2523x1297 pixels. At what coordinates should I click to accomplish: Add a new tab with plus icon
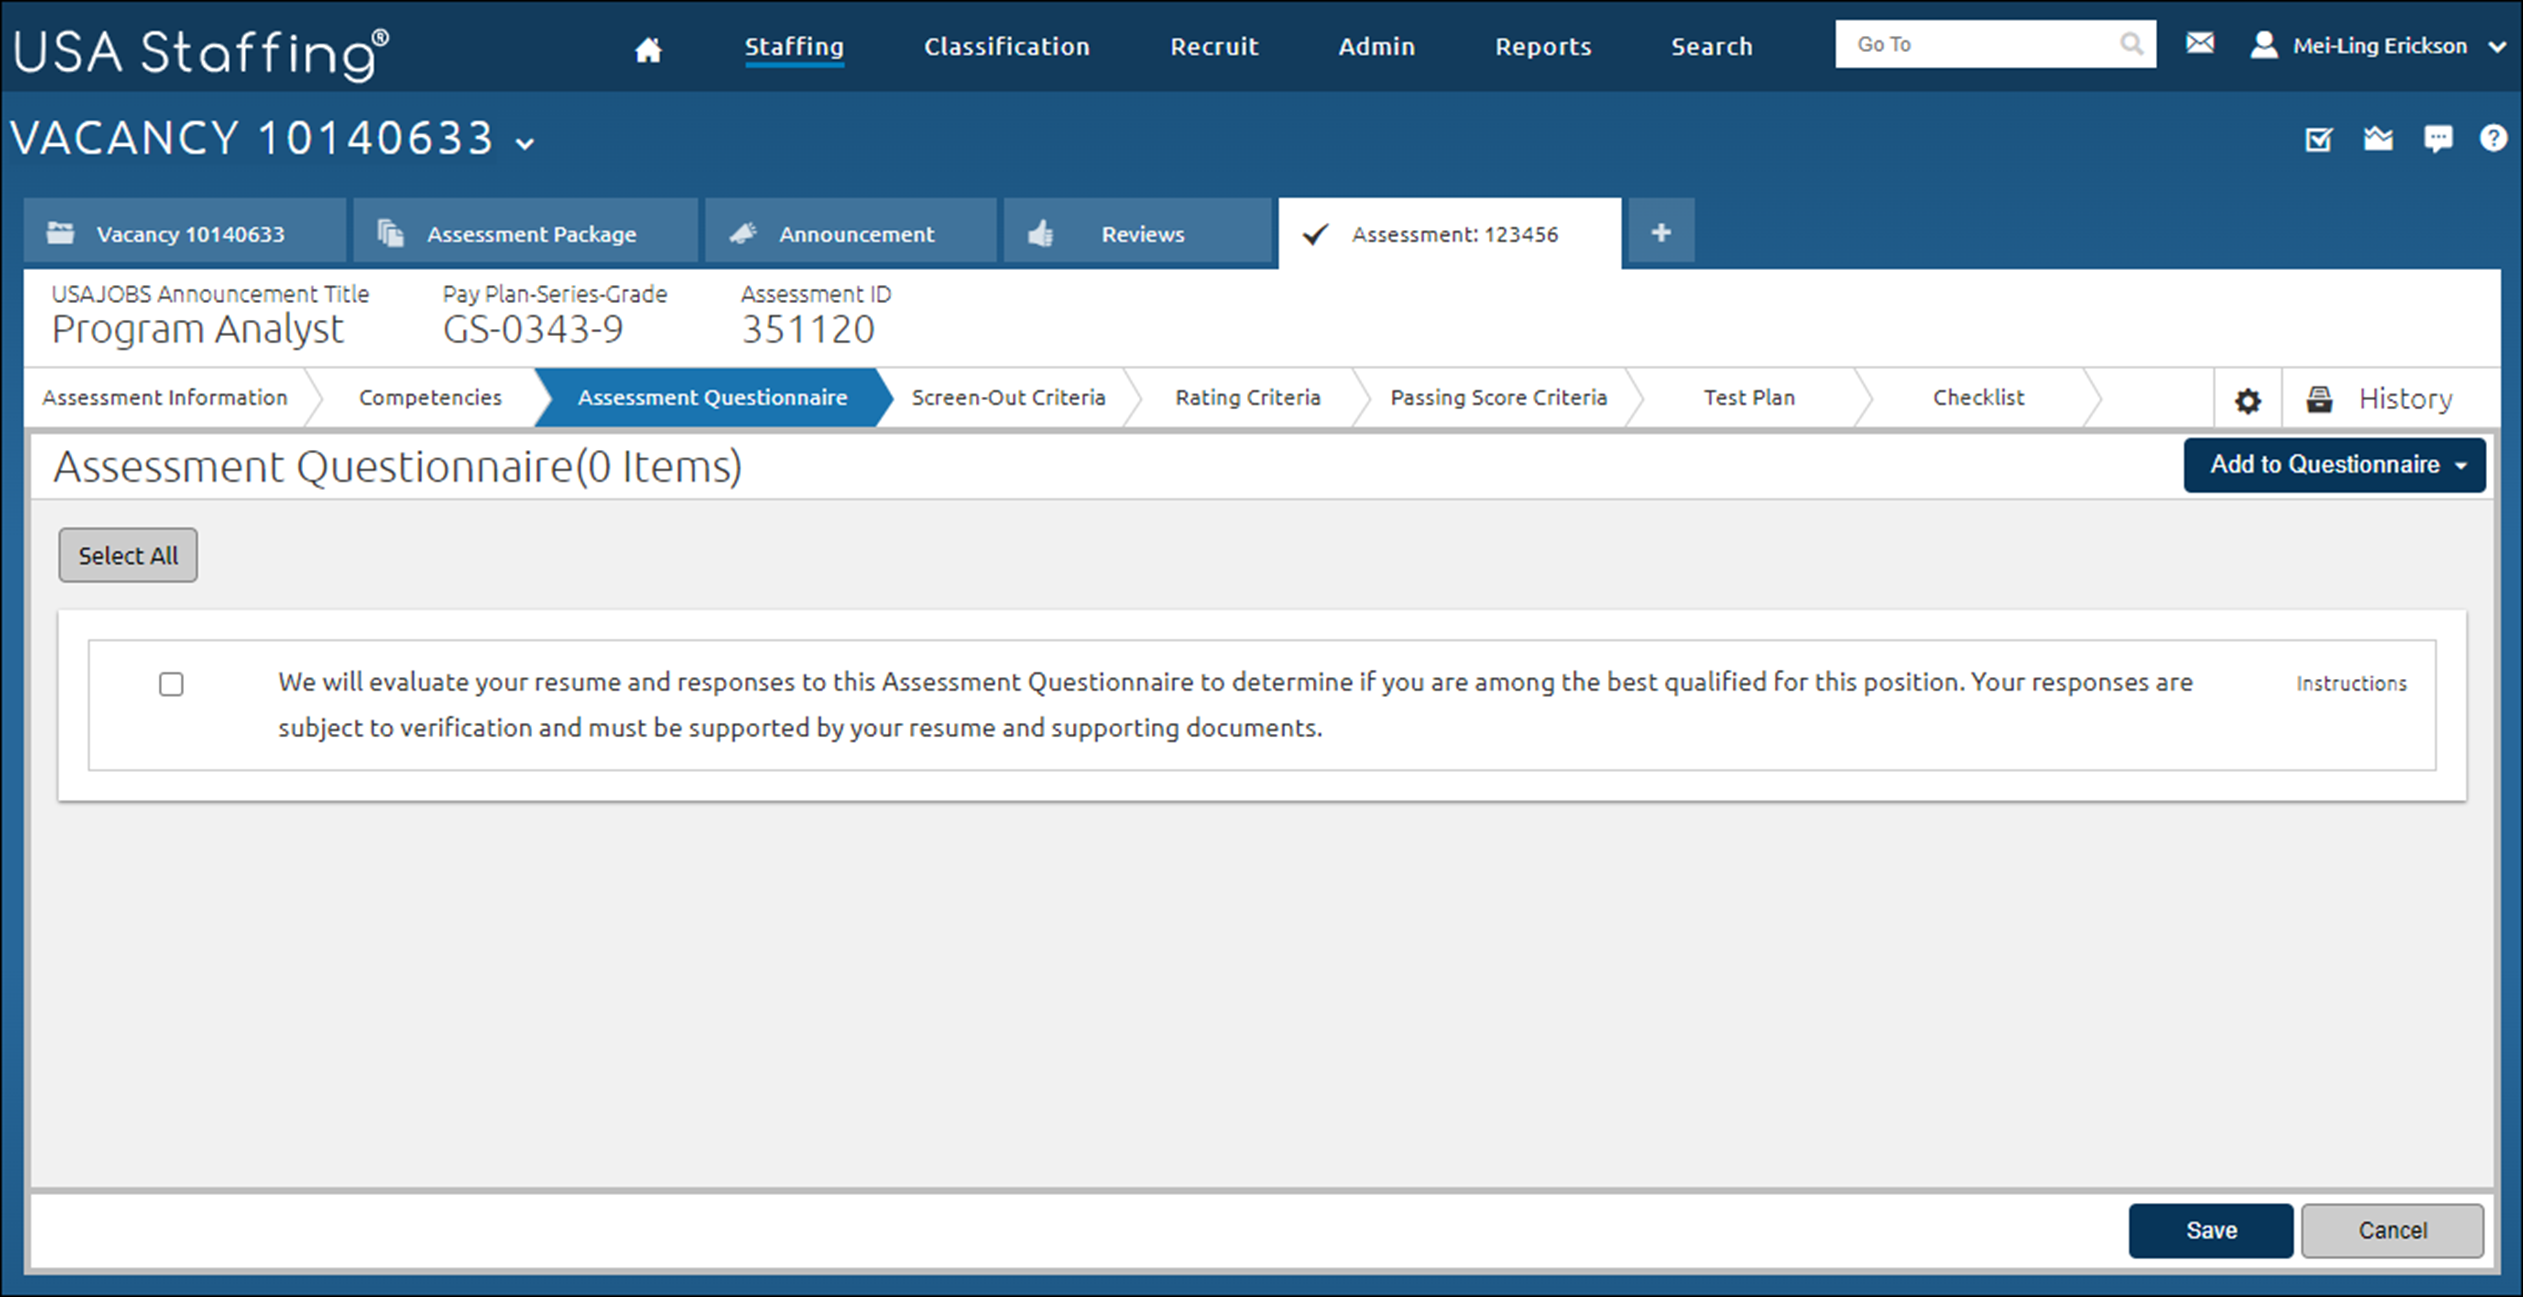(1661, 233)
